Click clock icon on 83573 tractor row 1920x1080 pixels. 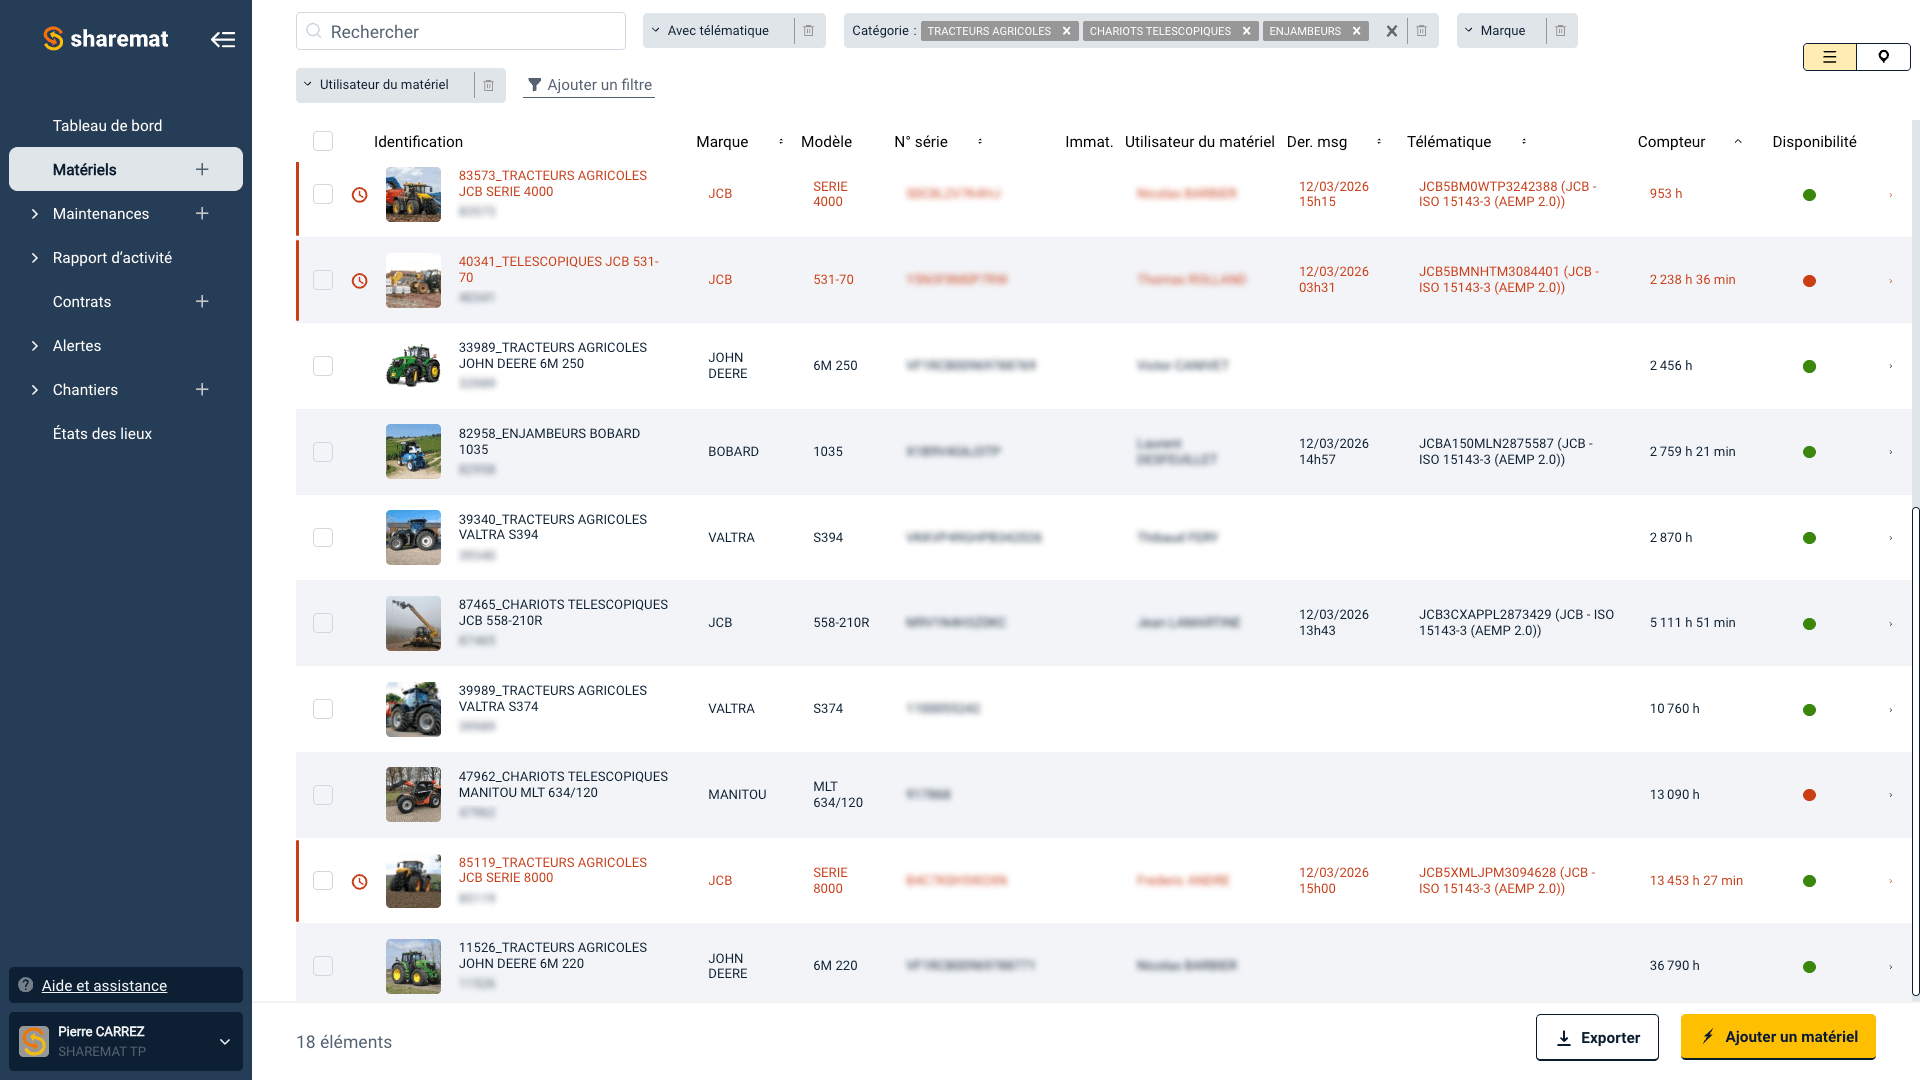pos(360,195)
